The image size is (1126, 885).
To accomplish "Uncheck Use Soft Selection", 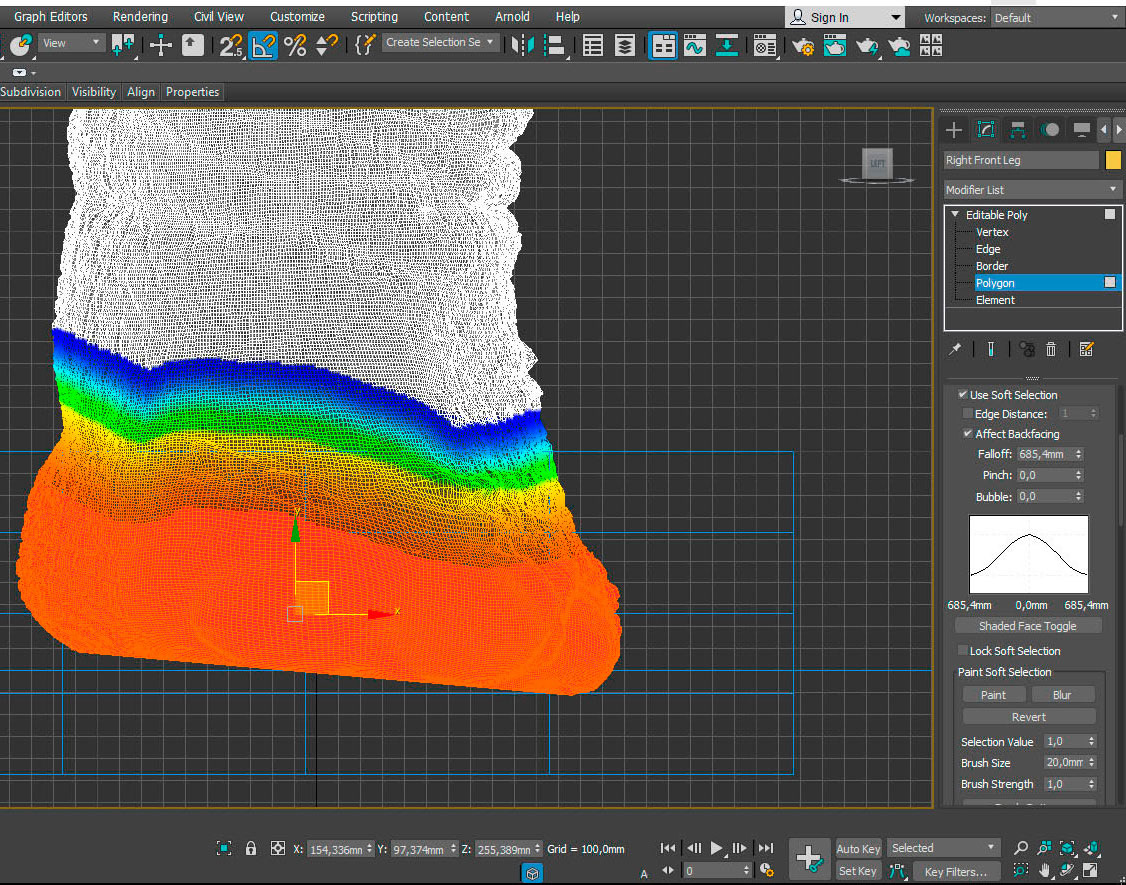I will (963, 395).
